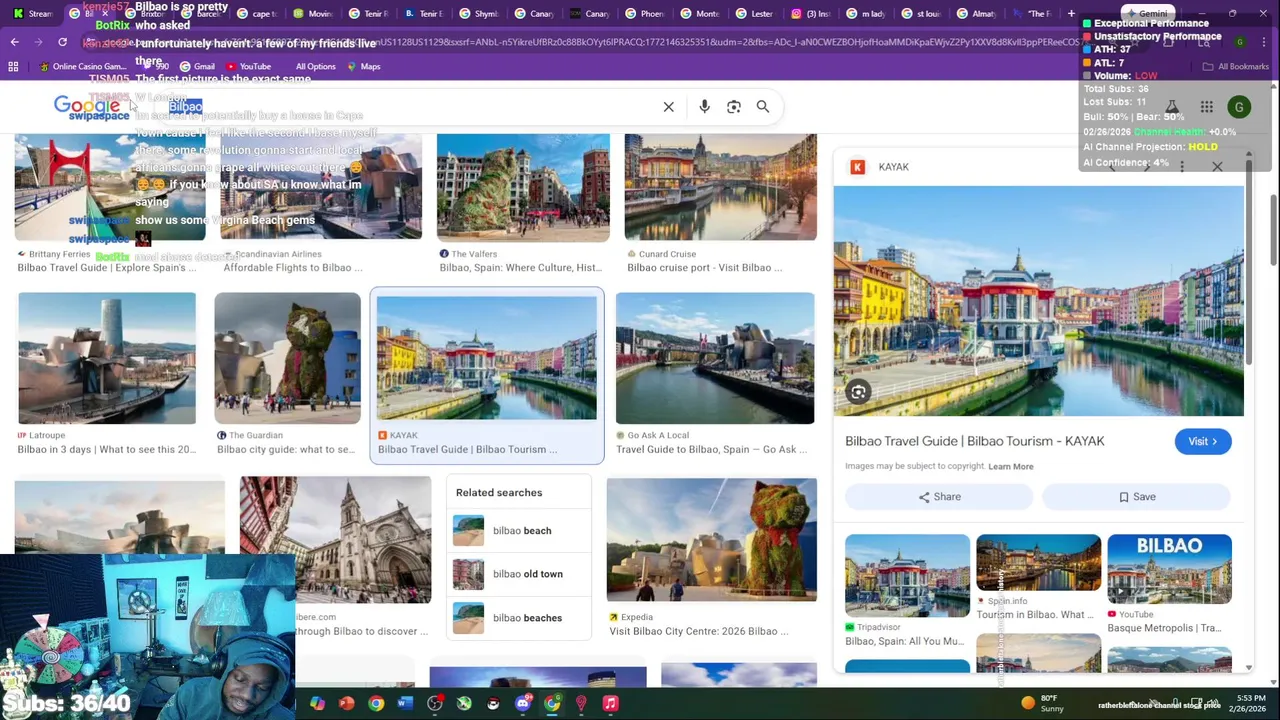Open weather widget showing 80°F Sunny
The image size is (1280, 720).
click(x=1046, y=703)
